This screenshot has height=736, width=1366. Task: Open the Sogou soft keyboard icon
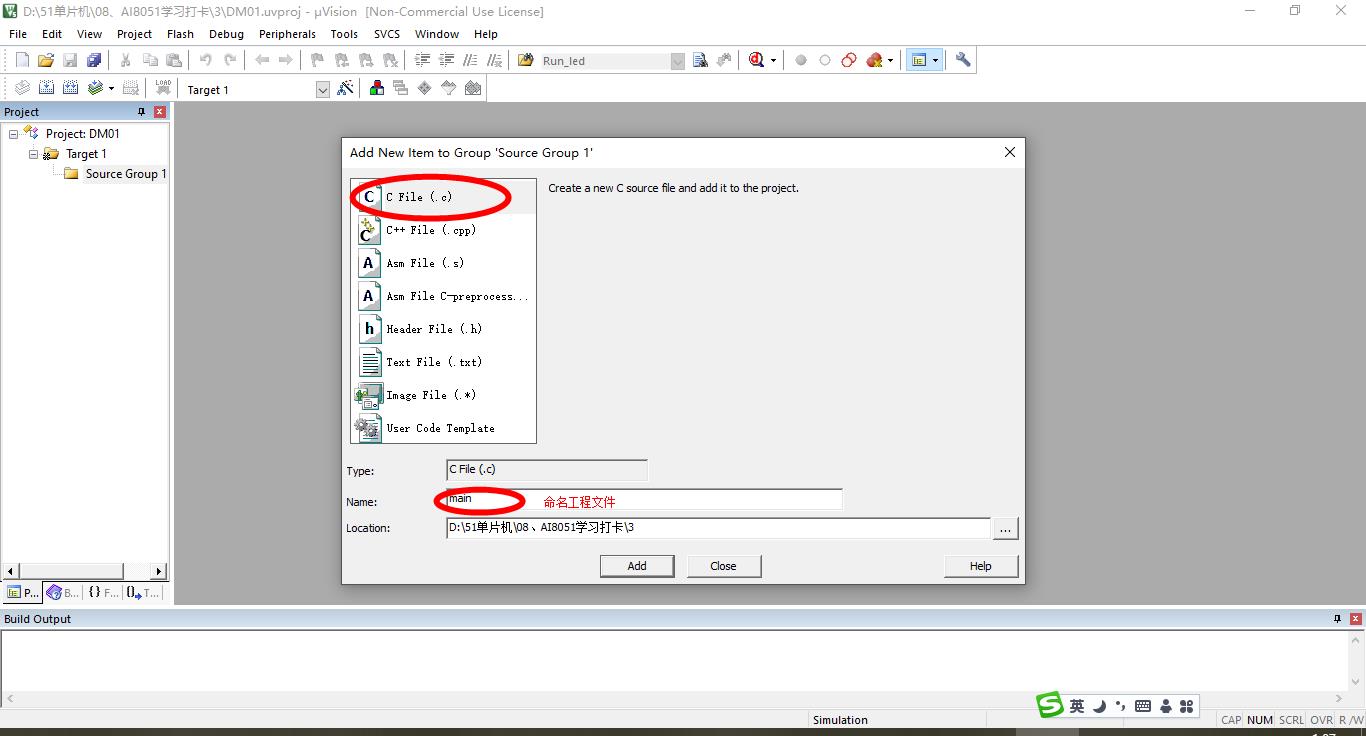coord(1143,706)
